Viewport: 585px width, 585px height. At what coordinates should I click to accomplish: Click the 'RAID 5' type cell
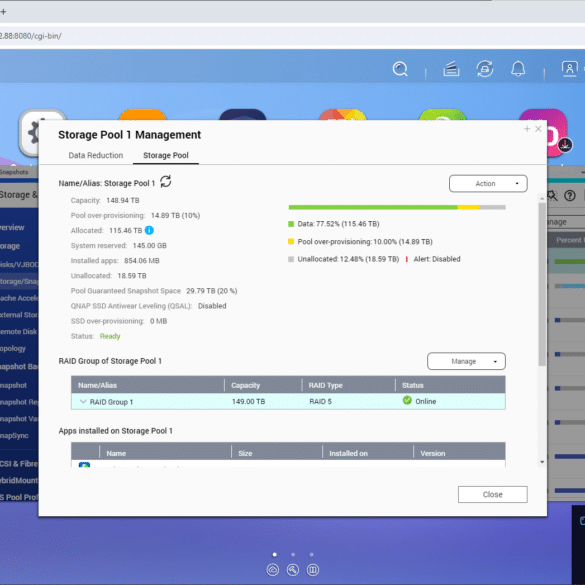point(320,401)
